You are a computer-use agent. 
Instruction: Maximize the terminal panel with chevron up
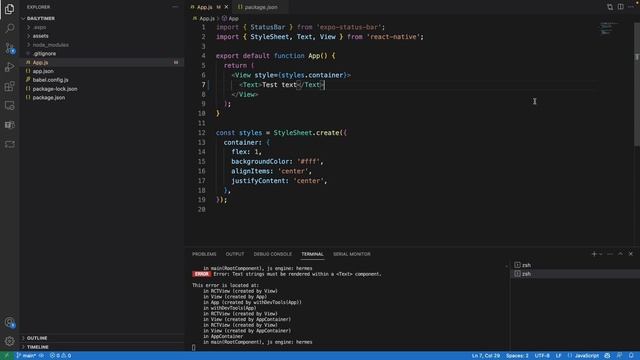click(620, 254)
